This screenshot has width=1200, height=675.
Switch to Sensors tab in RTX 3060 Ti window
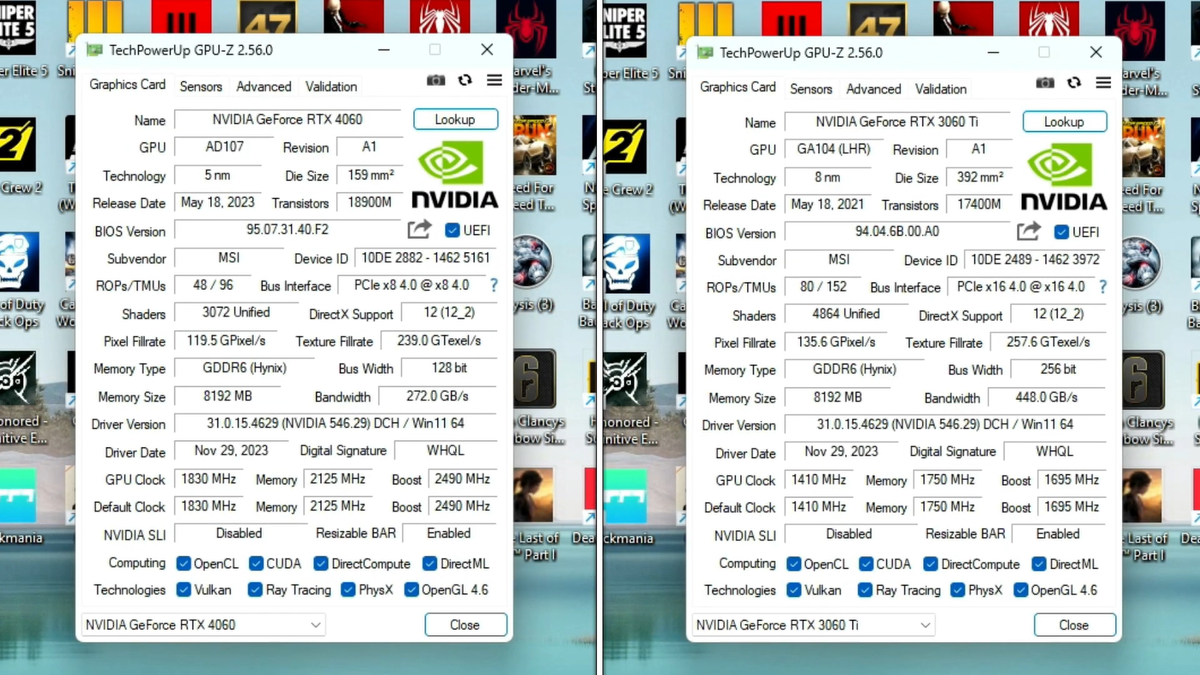pos(811,89)
